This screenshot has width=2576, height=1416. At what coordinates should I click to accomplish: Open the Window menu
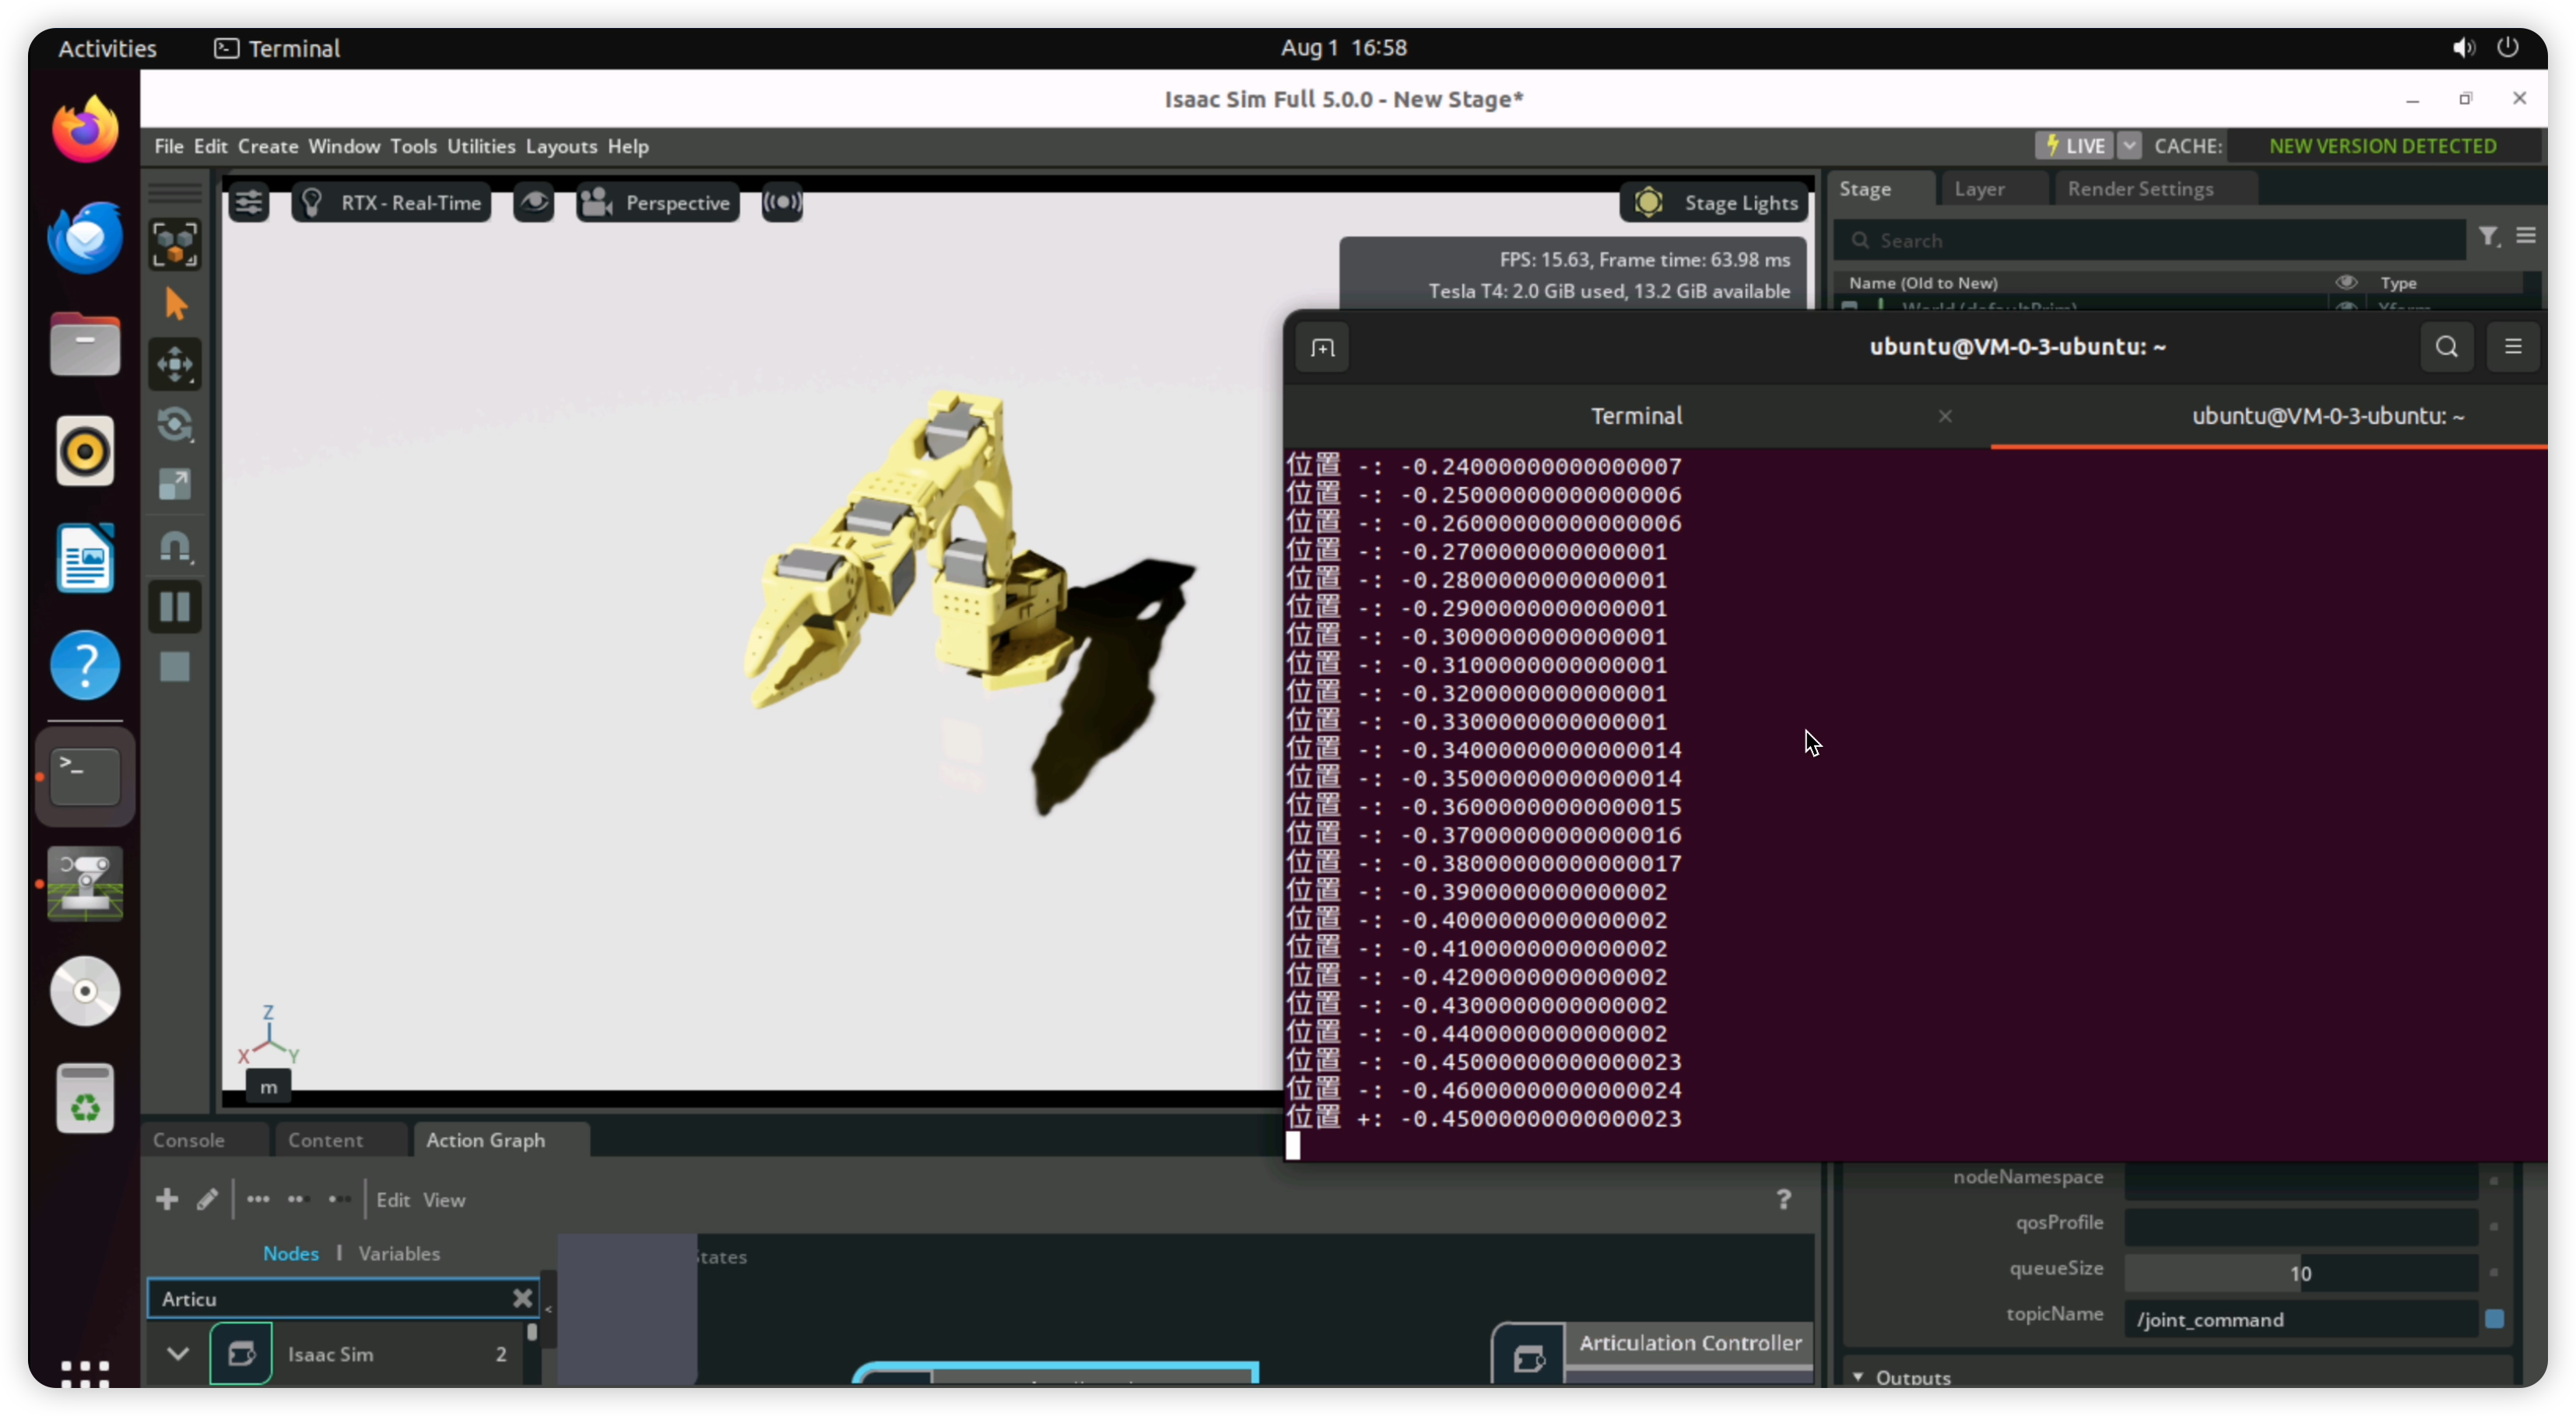point(344,146)
